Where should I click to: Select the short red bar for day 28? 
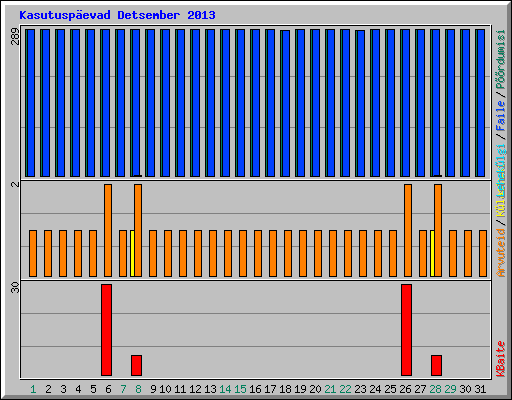(436, 365)
